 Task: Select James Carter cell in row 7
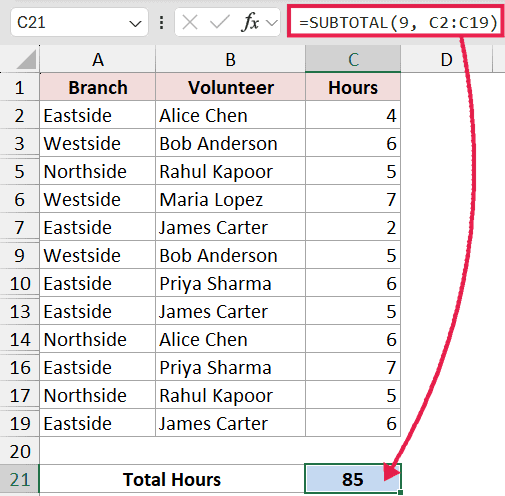pos(230,228)
